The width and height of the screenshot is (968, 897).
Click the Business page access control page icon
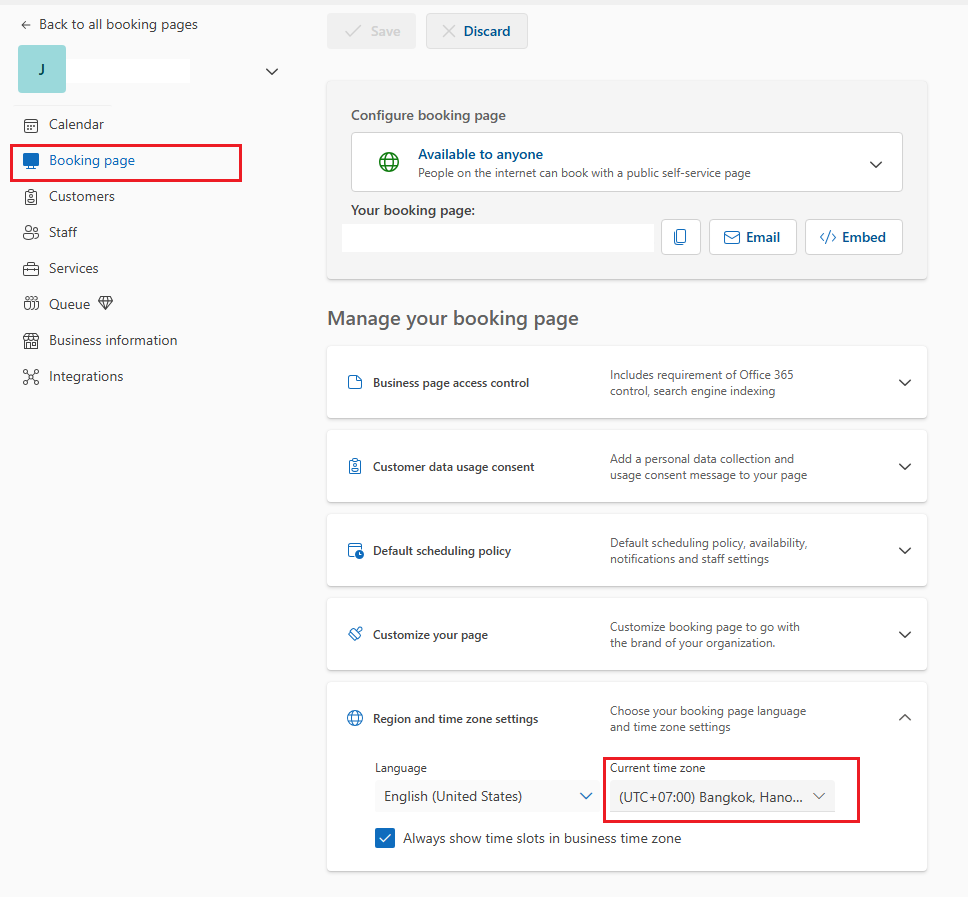[355, 382]
